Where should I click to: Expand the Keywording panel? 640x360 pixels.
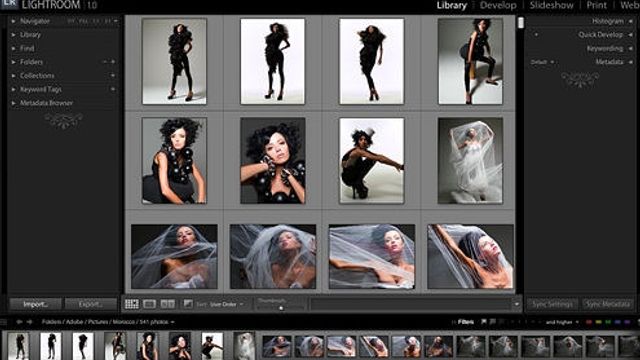[x=631, y=49]
